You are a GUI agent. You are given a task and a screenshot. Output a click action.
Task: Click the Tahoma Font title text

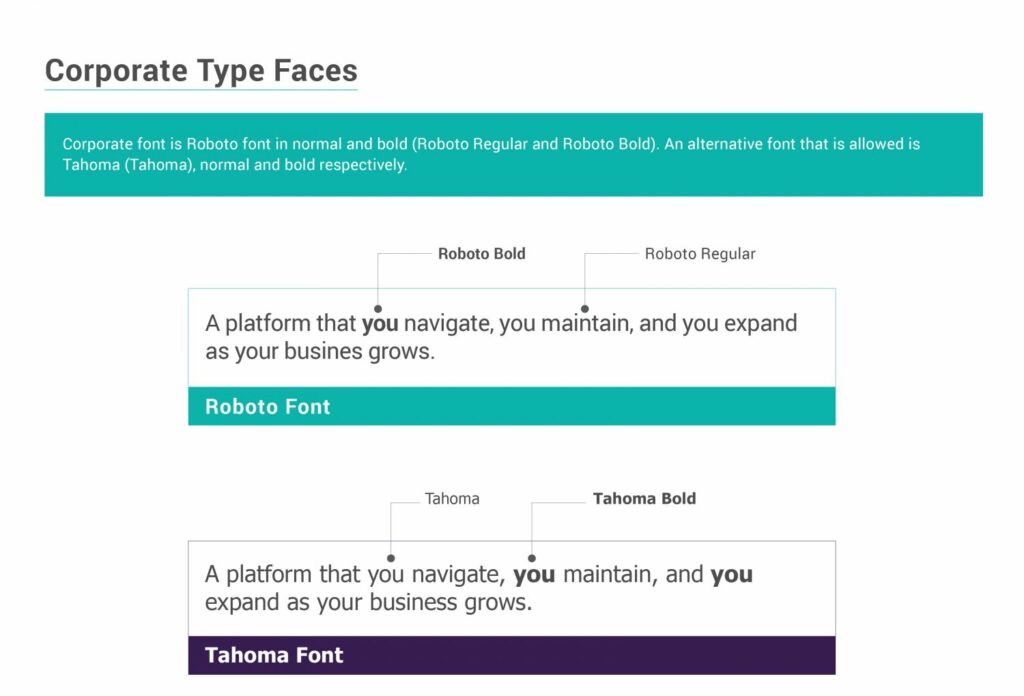(274, 655)
